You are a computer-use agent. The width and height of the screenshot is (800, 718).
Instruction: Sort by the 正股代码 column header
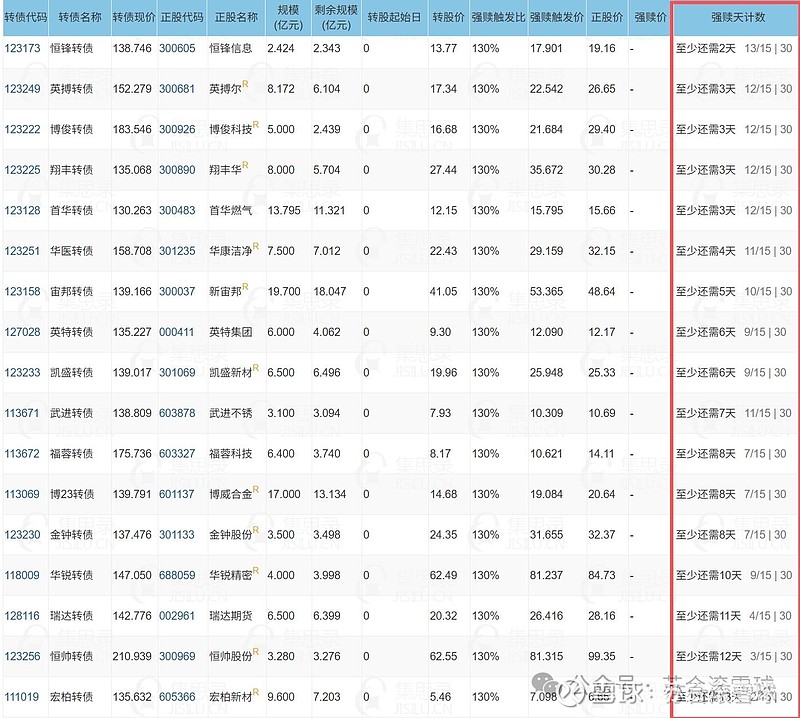point(182,17)
